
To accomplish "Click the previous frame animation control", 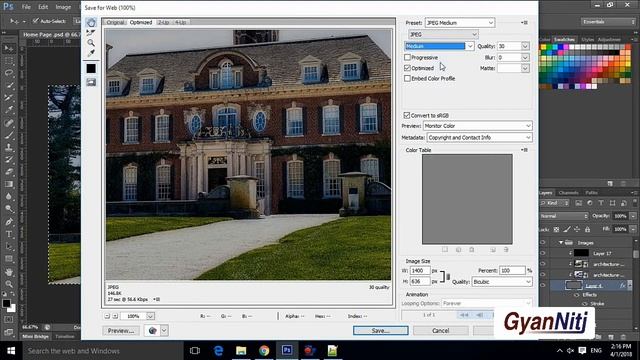I will click(x=480, y=315).
